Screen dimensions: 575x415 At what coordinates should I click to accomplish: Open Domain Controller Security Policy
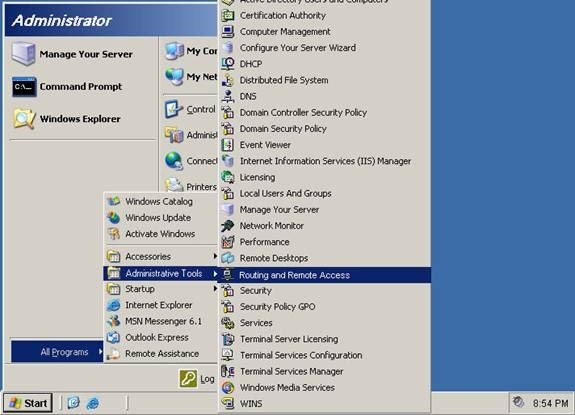coord(325,113)
